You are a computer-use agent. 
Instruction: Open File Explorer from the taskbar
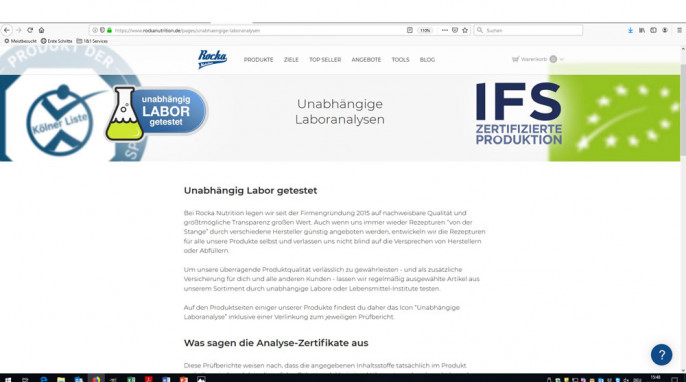[61, 379]
